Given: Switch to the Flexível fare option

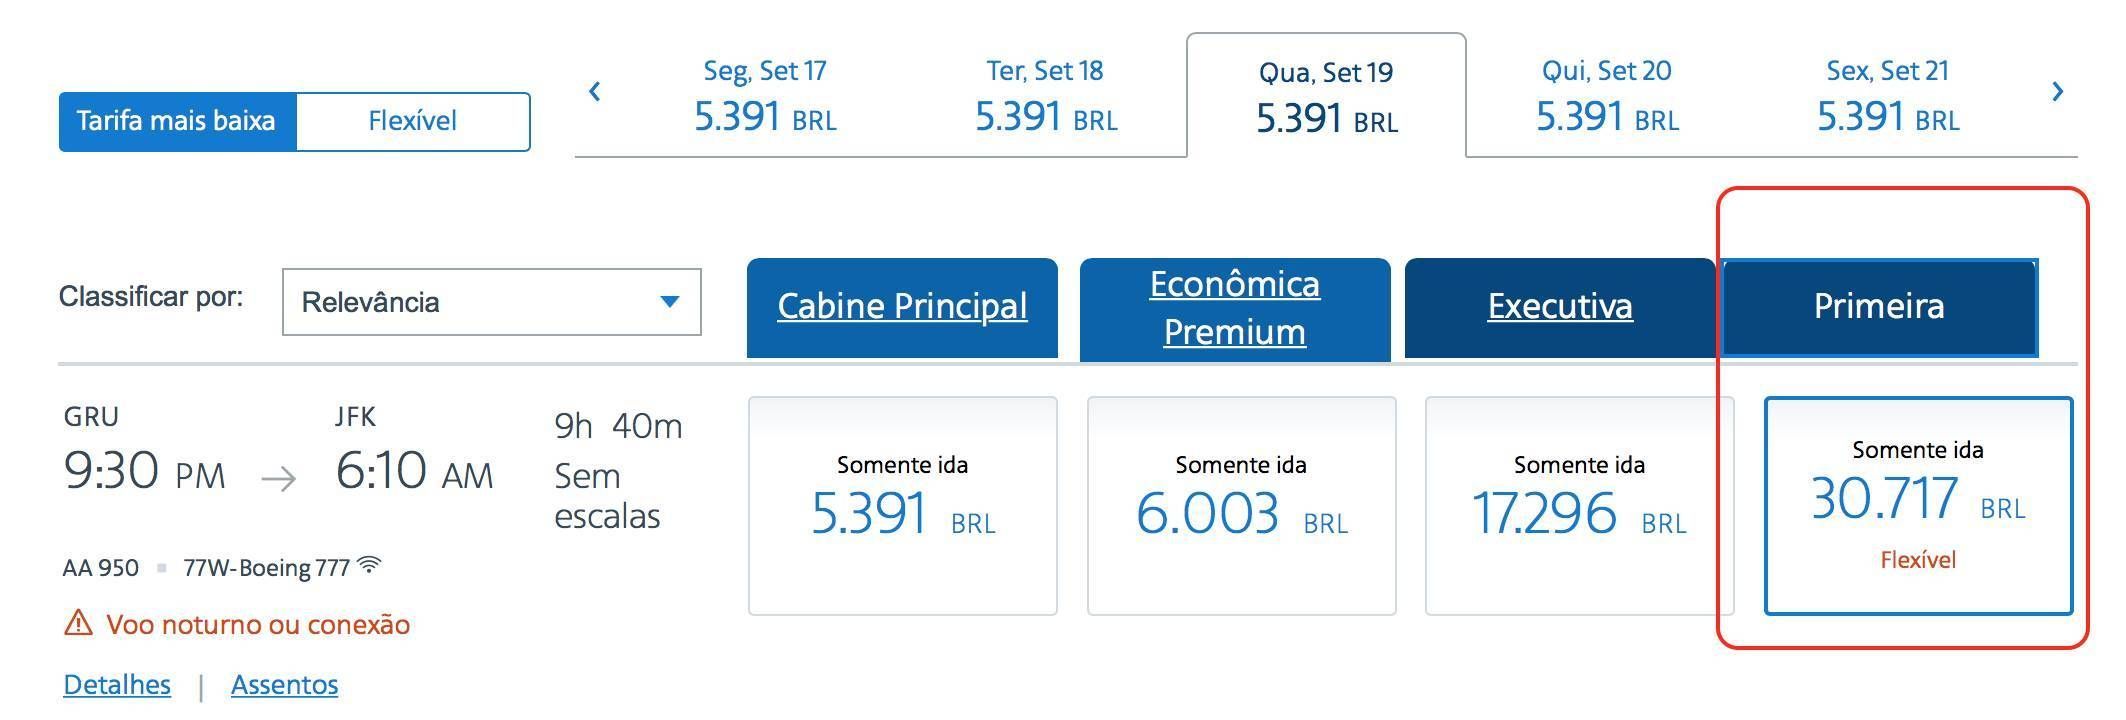Looking at the screenshot, I should (413, 122).
